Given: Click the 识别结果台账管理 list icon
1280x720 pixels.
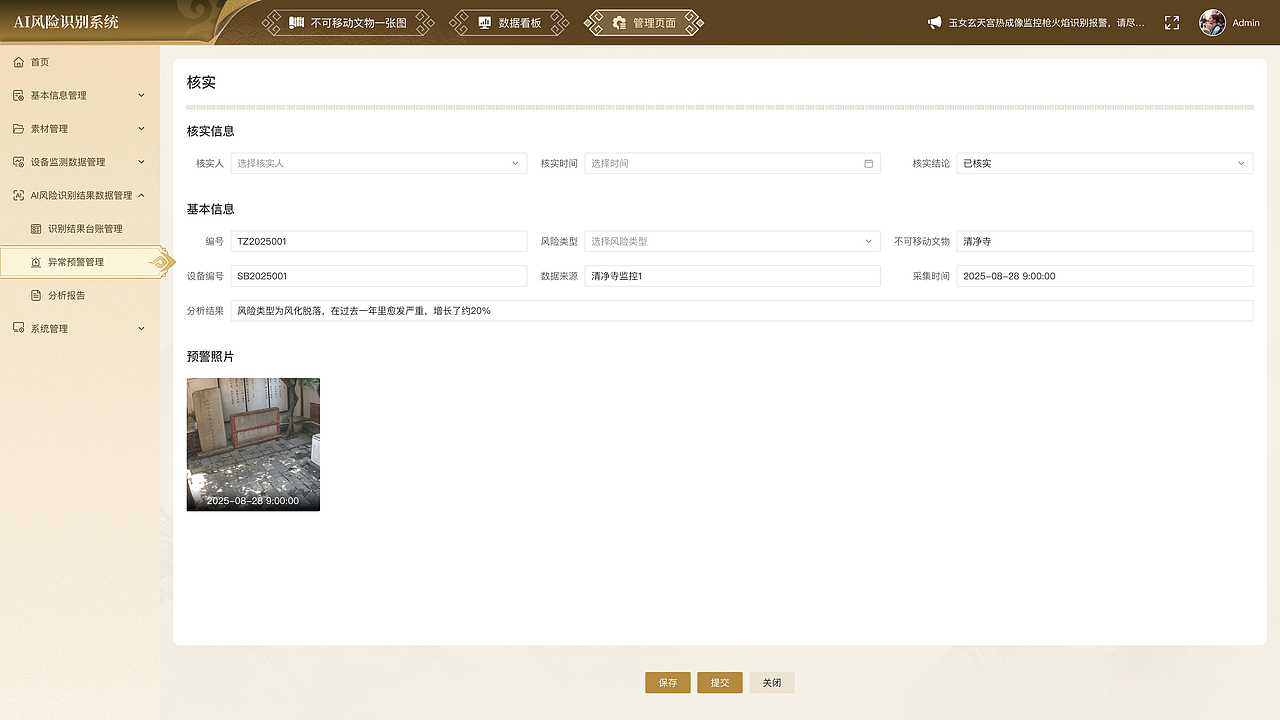Looking at the screenshot, I should (x=36, y=229).
